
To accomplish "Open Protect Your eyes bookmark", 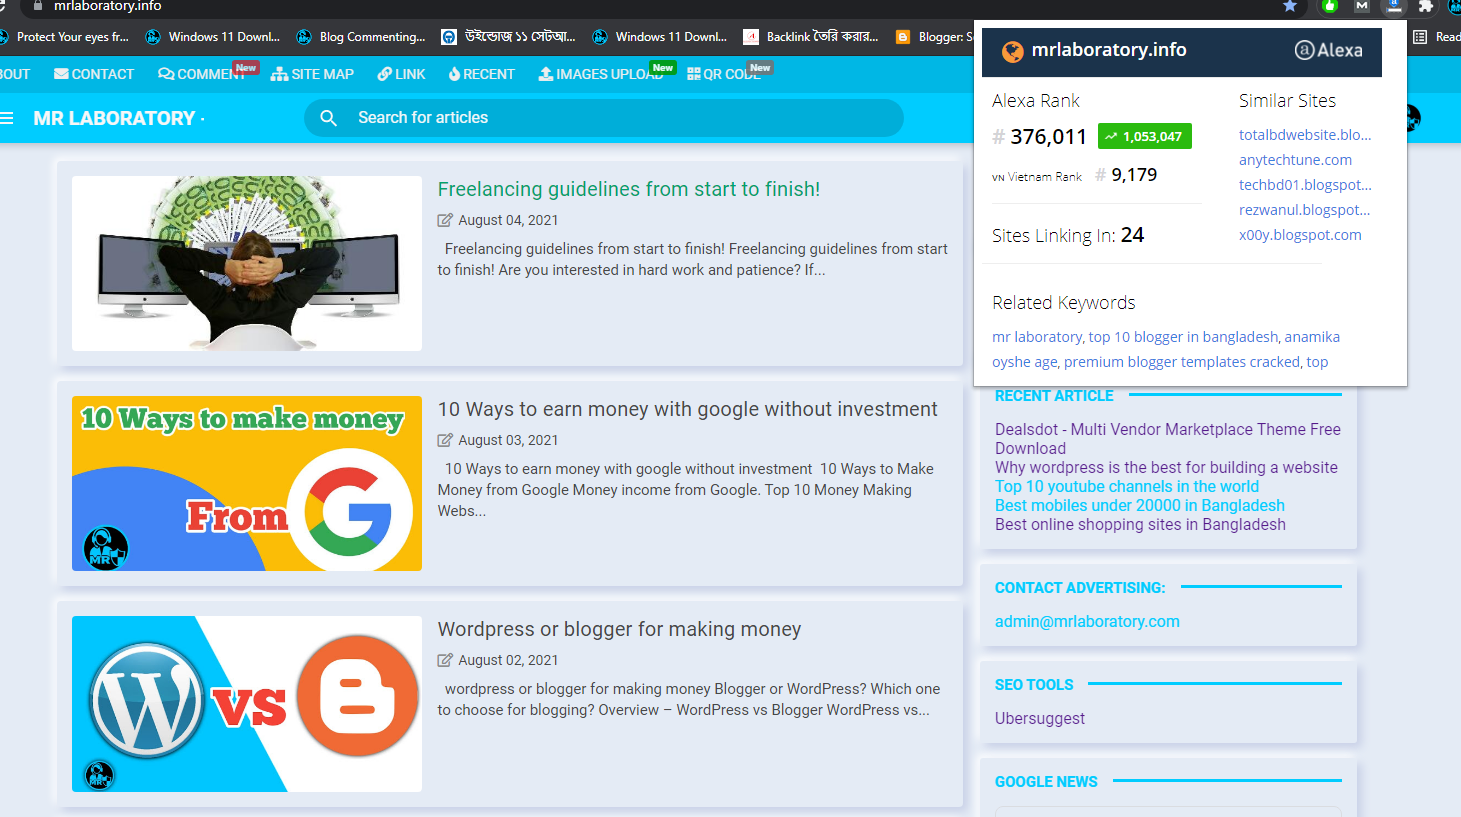I will point(65,37).
